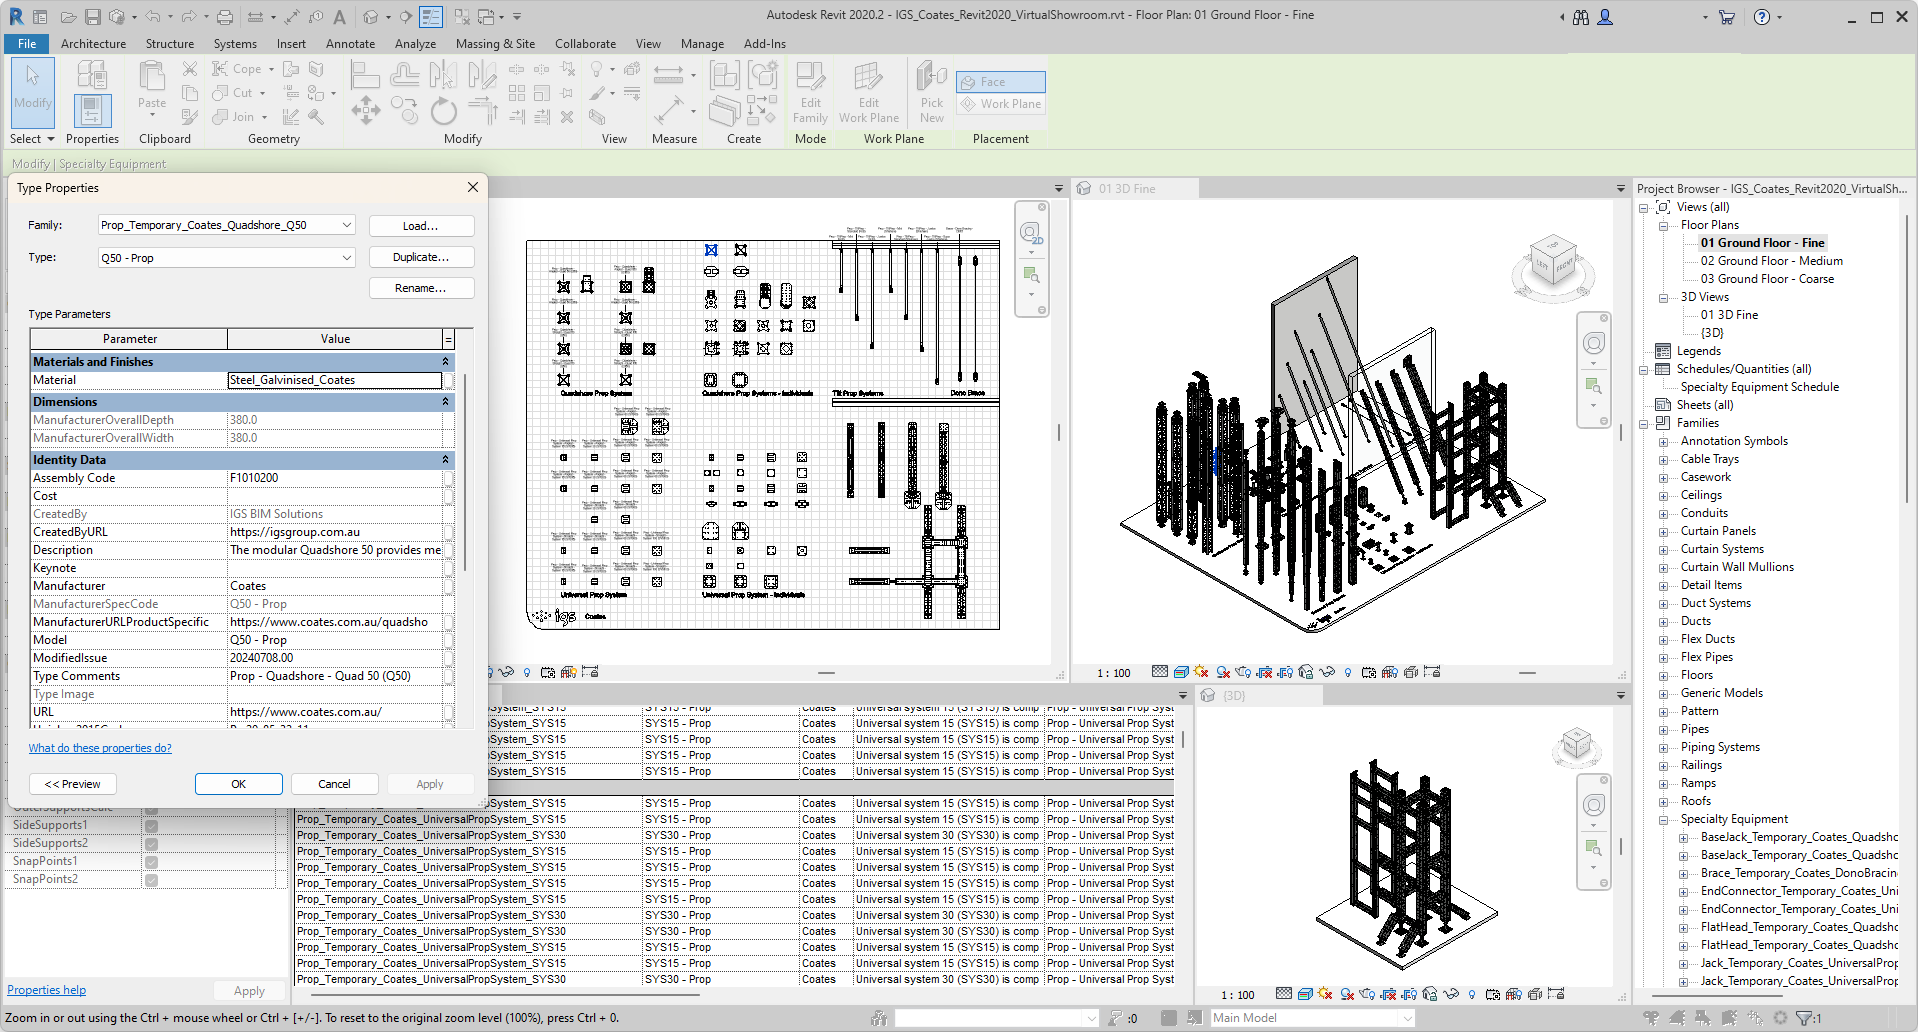Click the Material value field Steel_Galvinised_Coates

(334, 380)
